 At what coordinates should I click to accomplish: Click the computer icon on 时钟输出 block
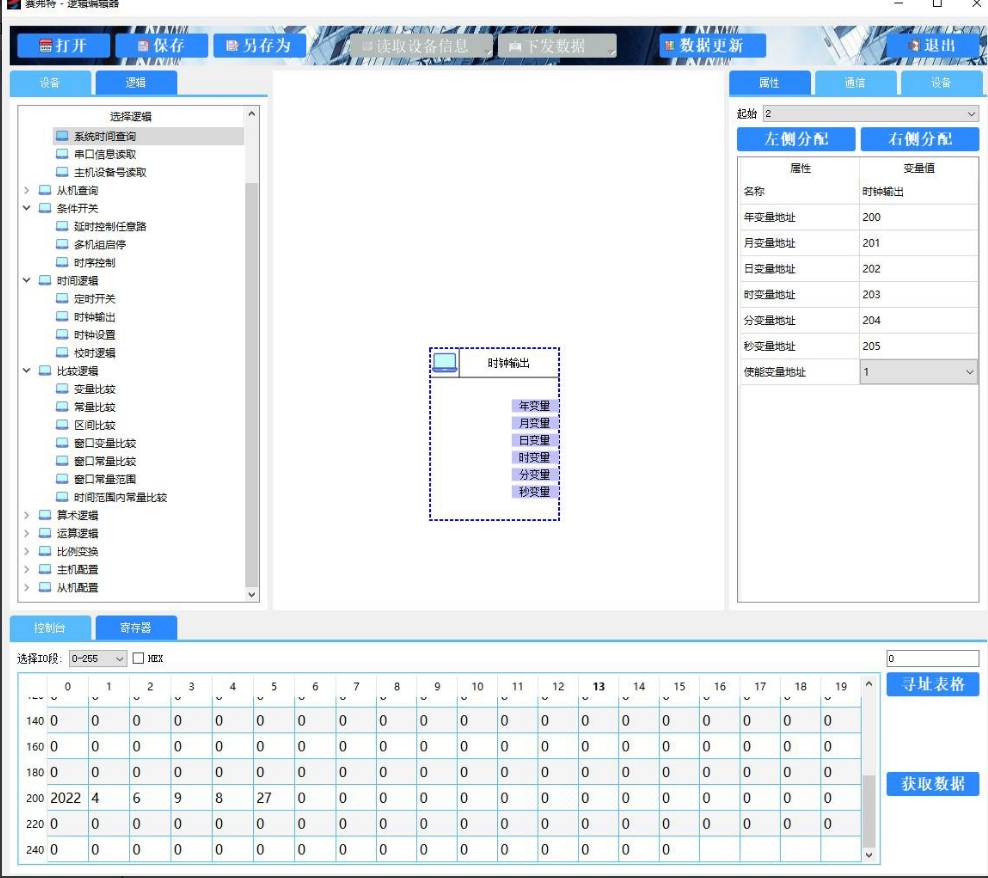point(445,363)
